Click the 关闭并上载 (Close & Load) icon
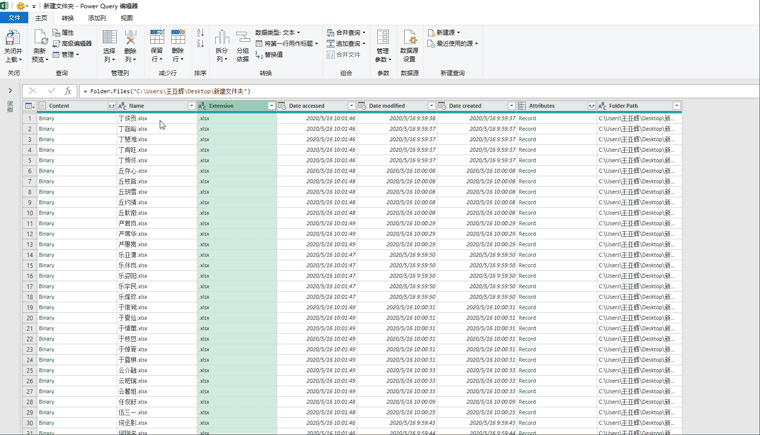 click(x=13, y=38)
